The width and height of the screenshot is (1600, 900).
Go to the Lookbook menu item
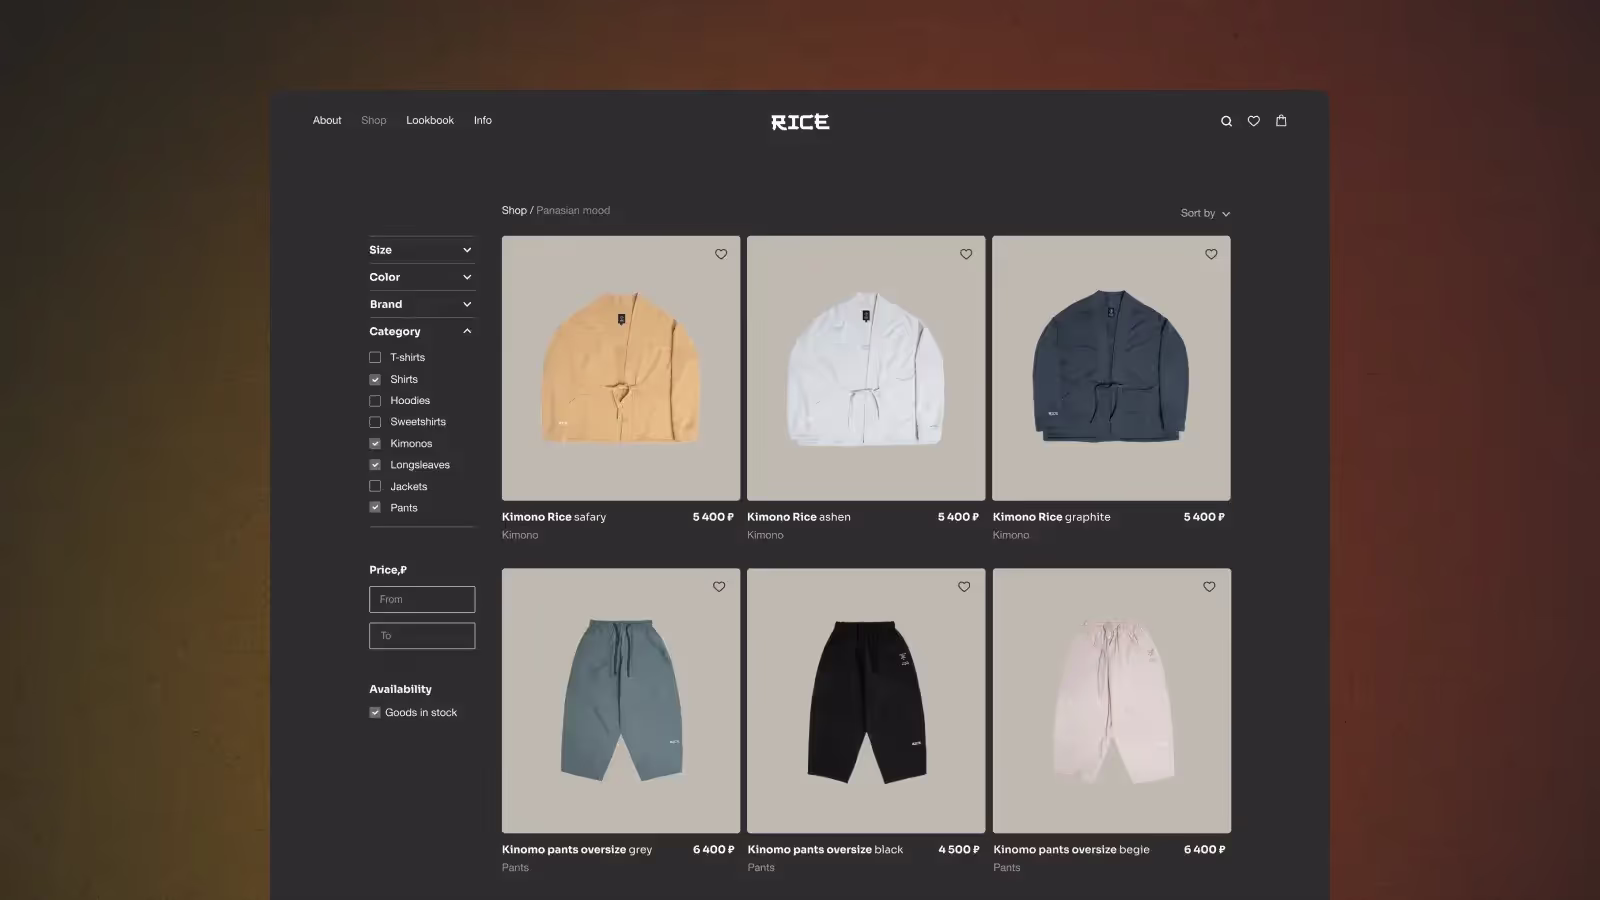coord(429,120)
